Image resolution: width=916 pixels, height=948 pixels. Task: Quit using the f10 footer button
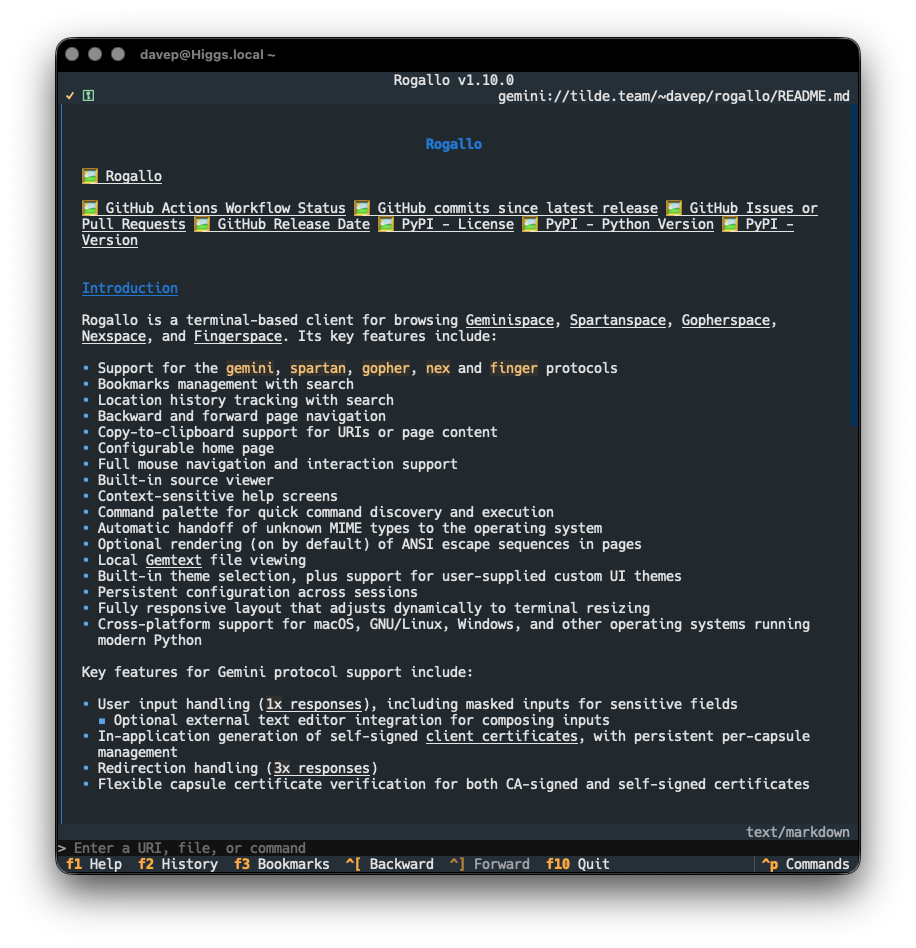click(x=577, y=864)
